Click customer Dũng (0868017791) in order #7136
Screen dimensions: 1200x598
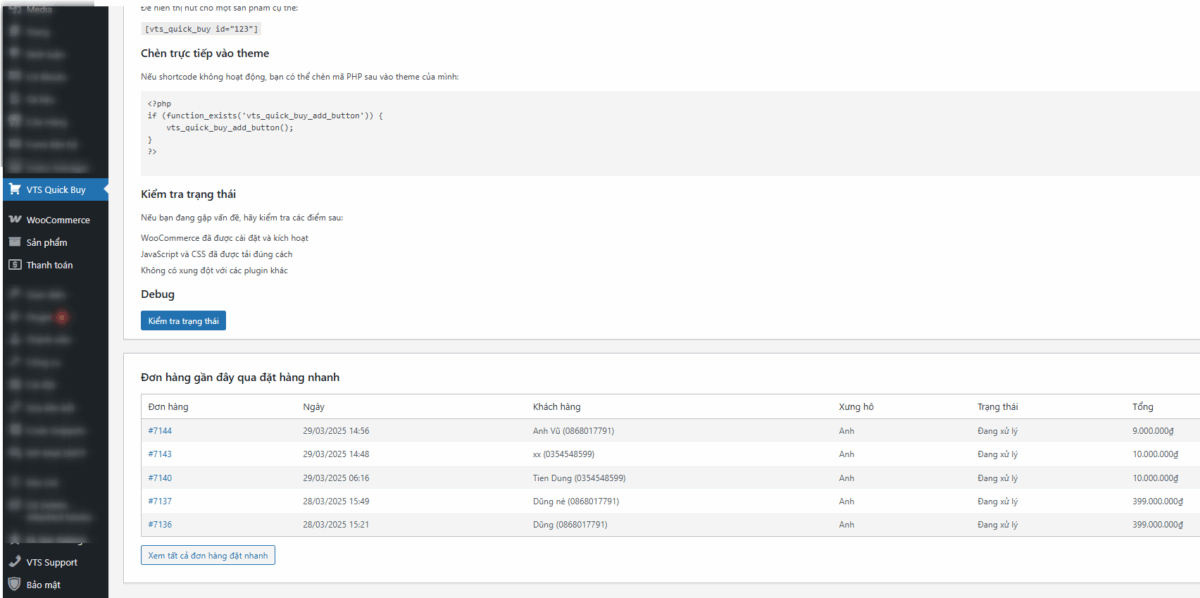(x=570, y=524)
